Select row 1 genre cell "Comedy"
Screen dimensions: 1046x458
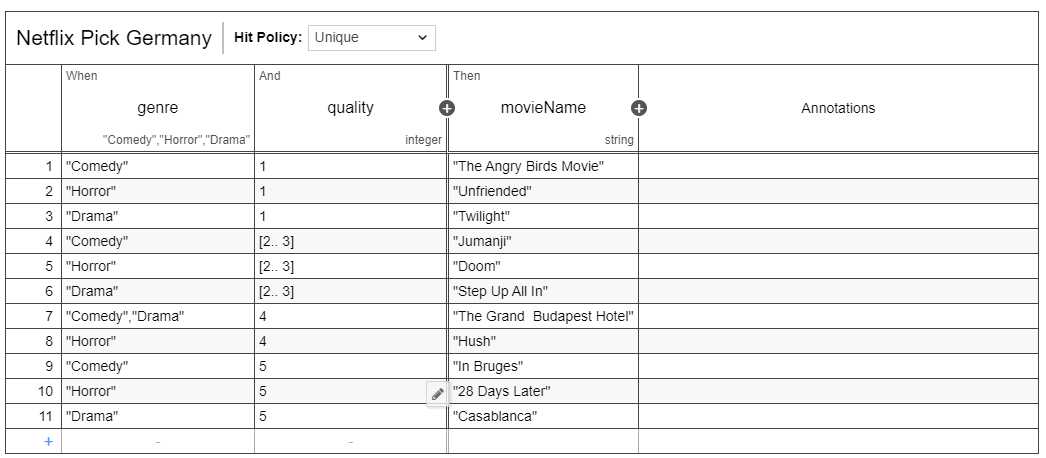157,167
